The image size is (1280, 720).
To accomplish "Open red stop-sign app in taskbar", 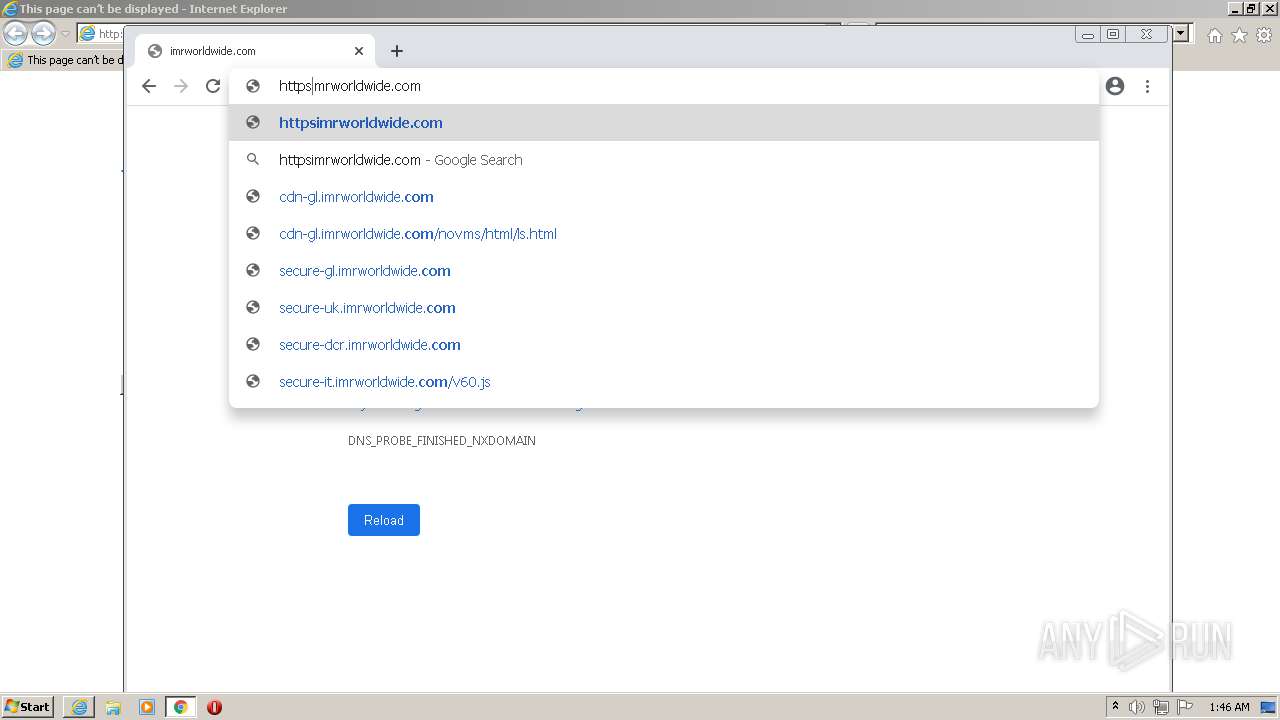I will [214, 707].
